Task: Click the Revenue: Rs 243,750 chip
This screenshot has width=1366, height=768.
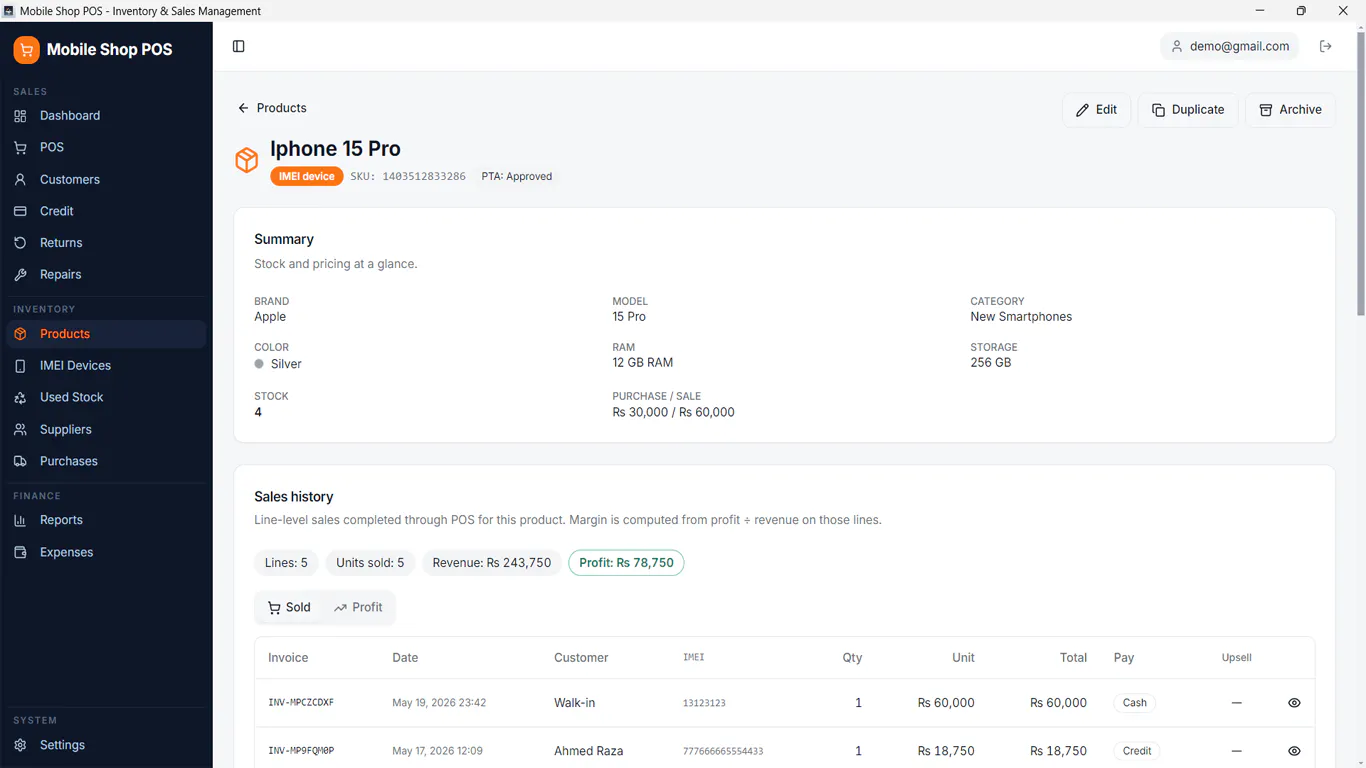Action: click(492, 563)
